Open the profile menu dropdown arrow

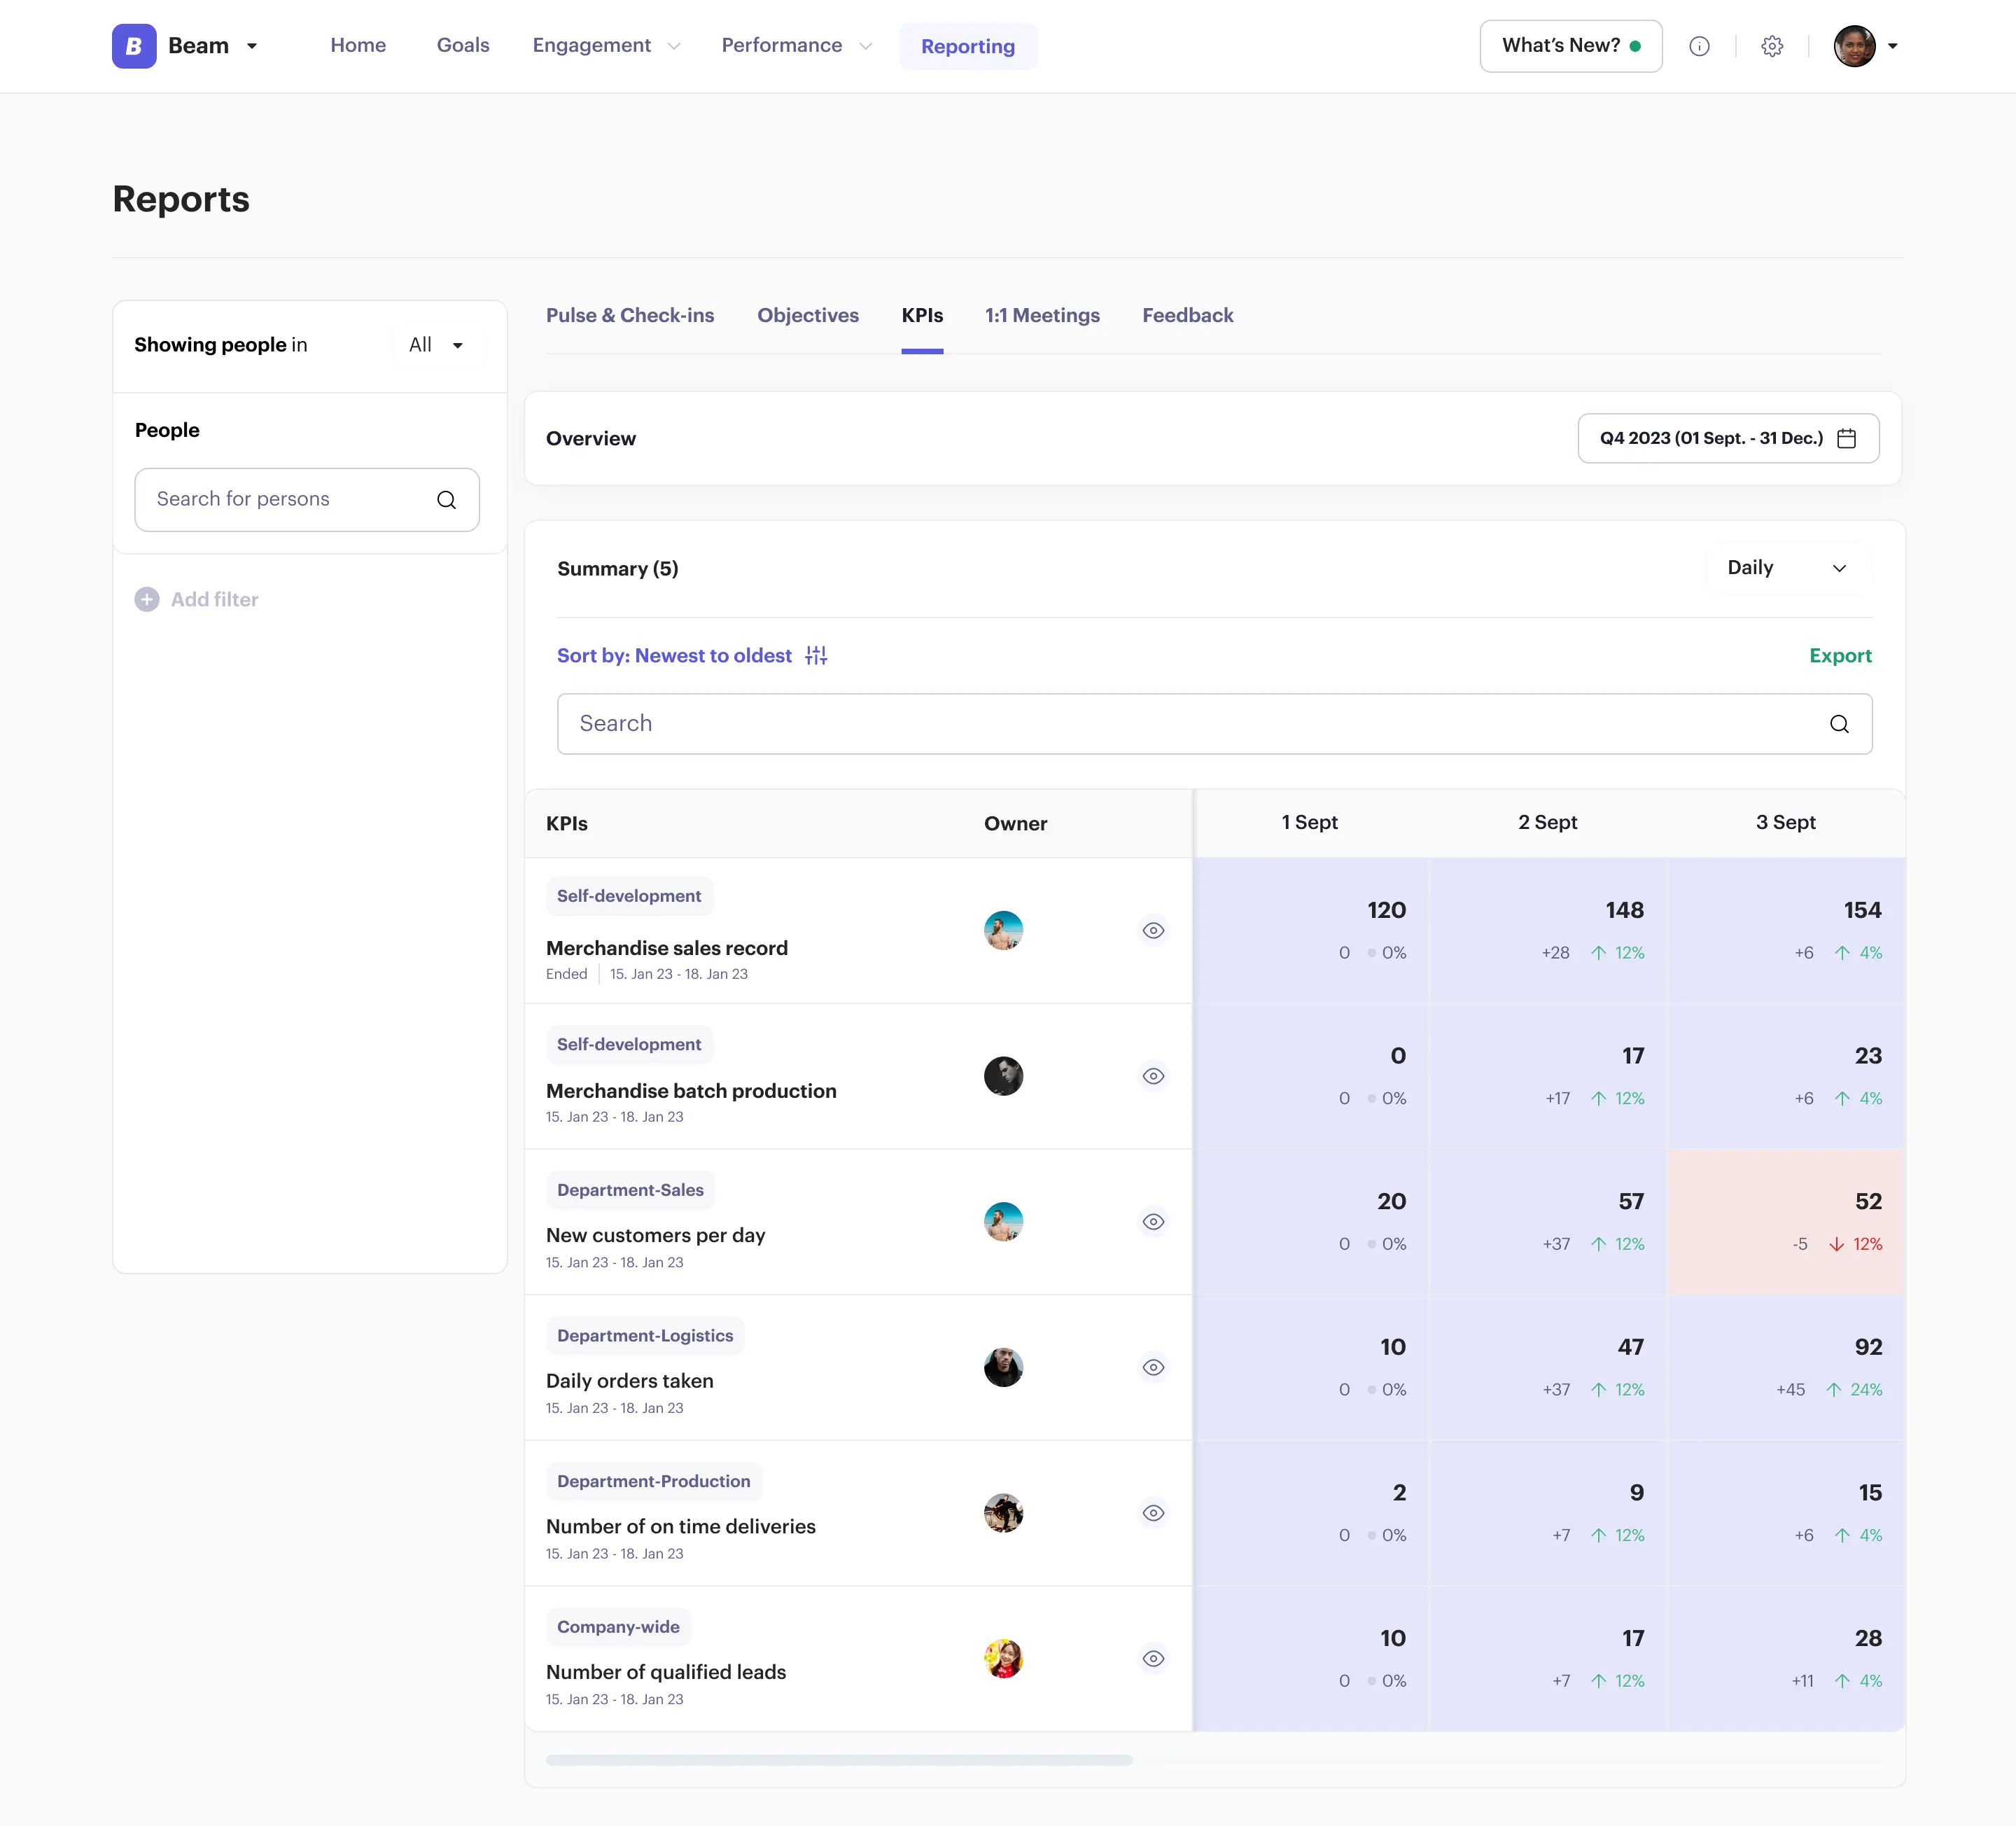[1892, 46]
